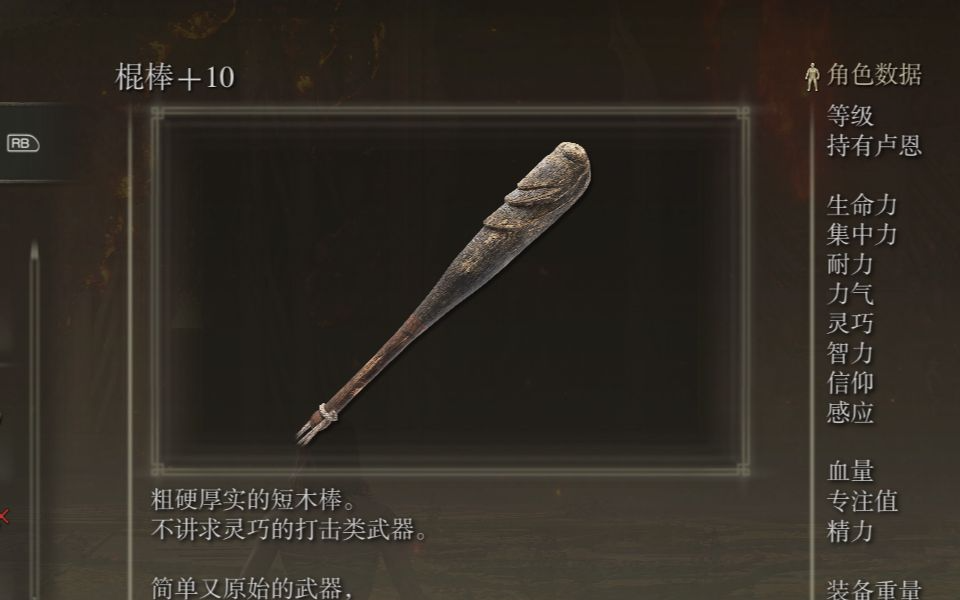Viewport: 960px width, 600px height.
Task: Select the 棍棒＋10 weapon title
Action: (174, 78)
